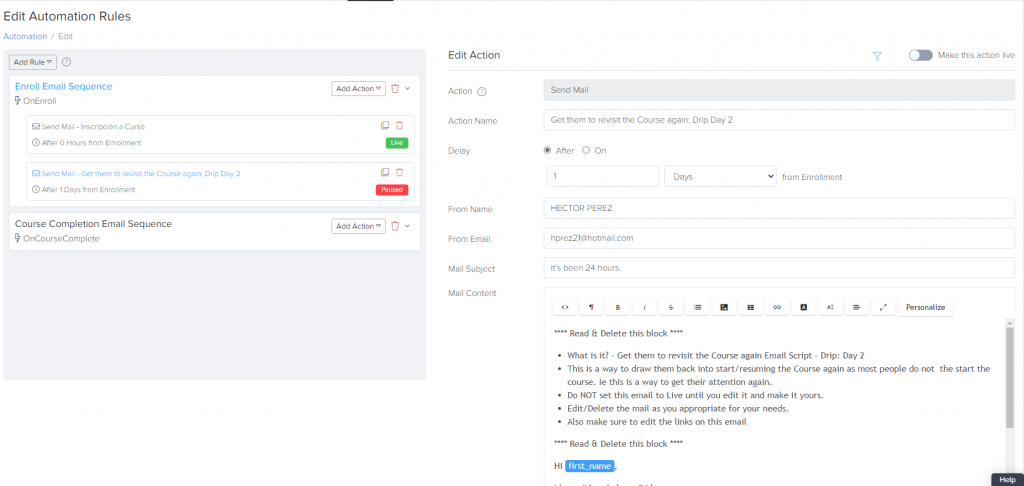Delete the Enroll Email Sequence rule

coord(395,88)
